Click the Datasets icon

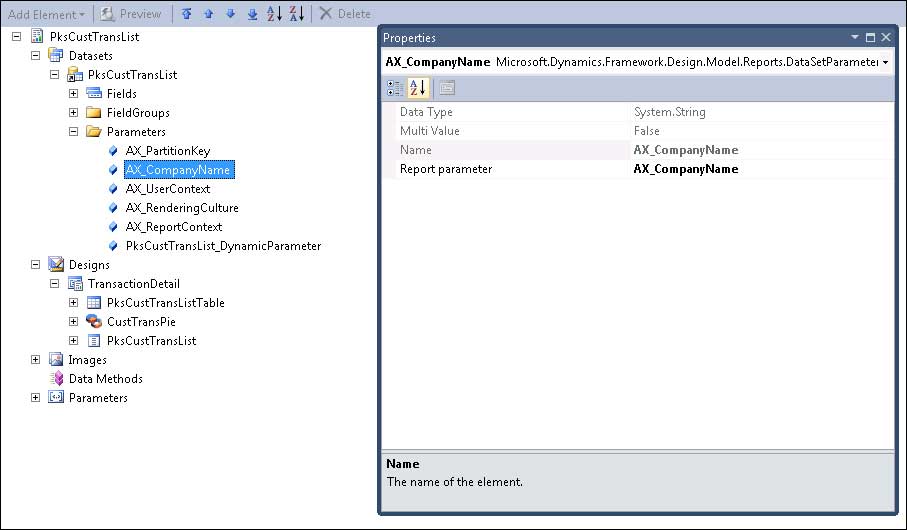tap(56, 56)
